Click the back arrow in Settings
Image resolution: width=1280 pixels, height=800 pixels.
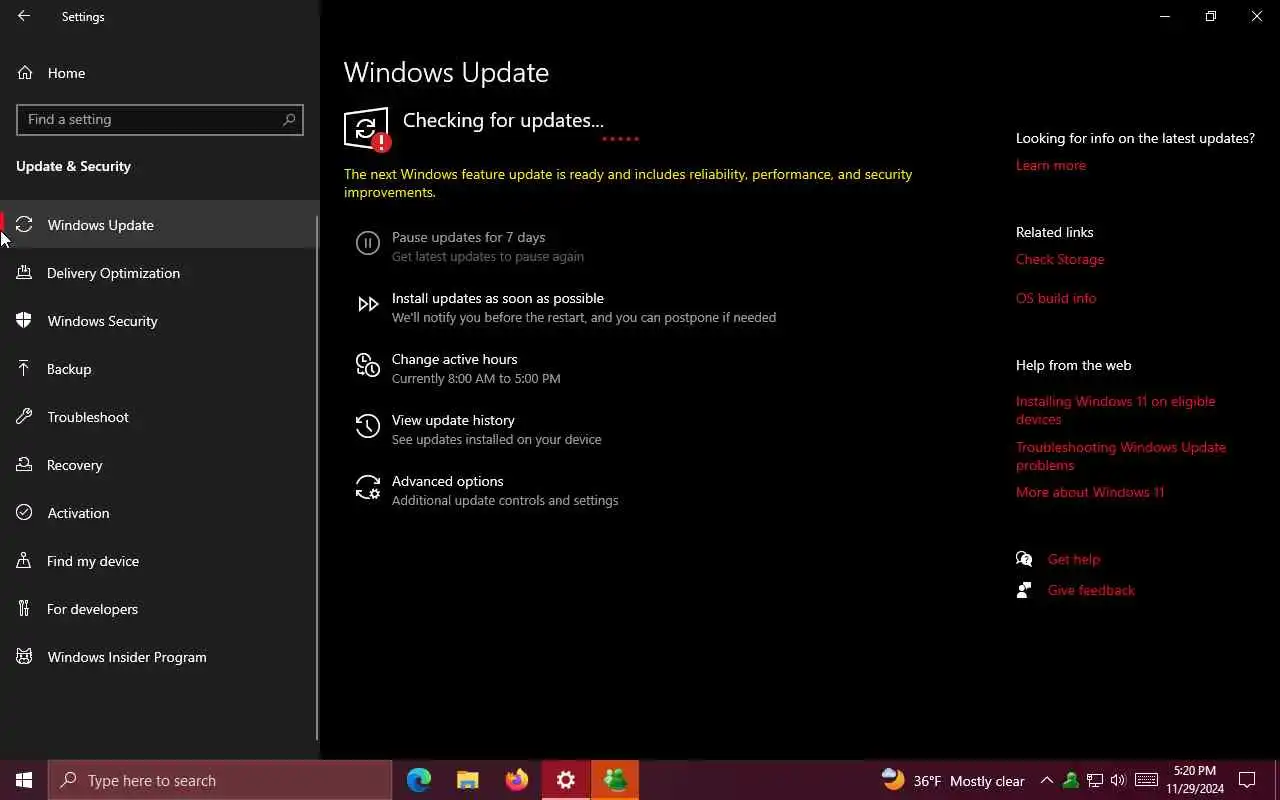pyautogui.click(x=24, y=16)
